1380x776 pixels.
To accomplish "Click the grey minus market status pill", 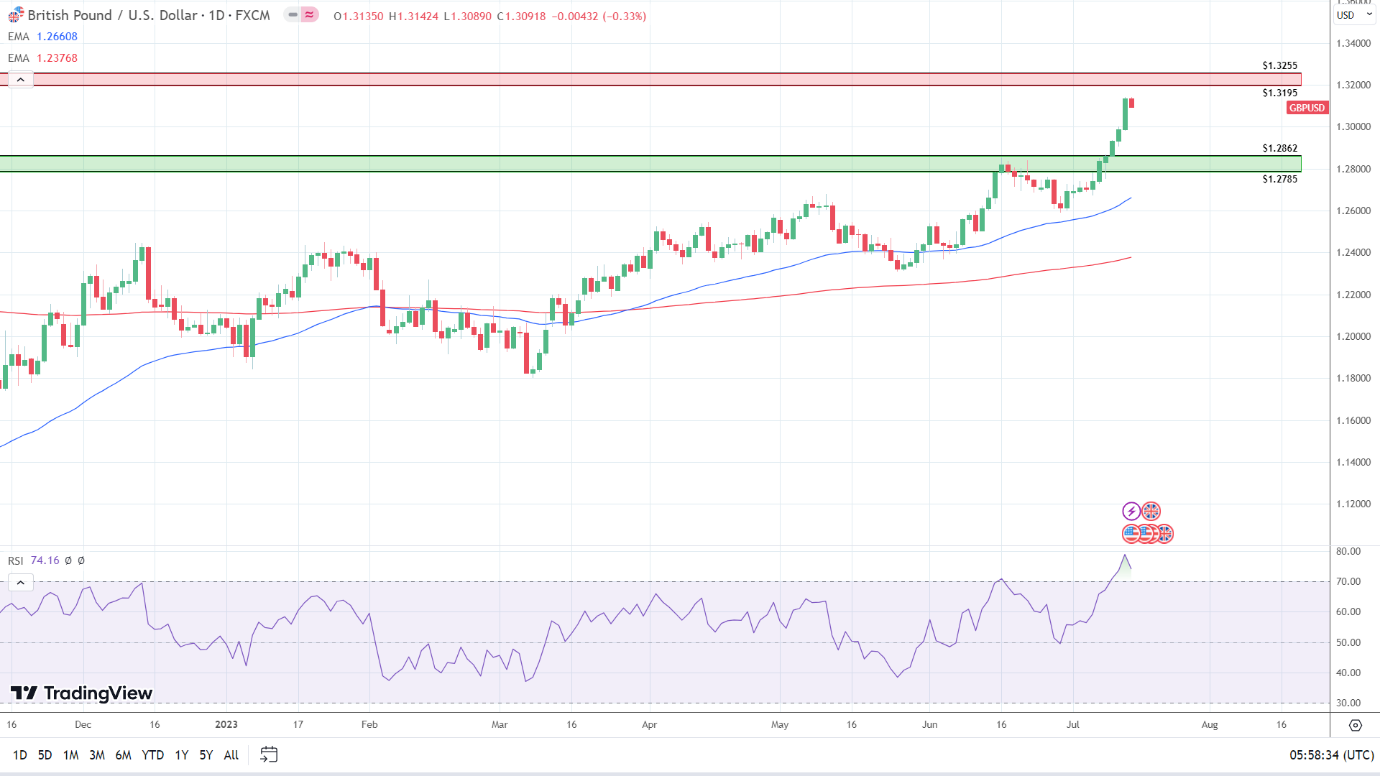I will [290, 16].
